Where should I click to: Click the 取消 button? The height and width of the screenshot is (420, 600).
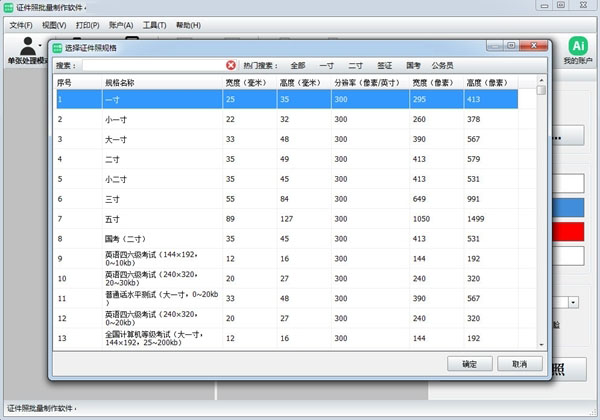(520, 364)
